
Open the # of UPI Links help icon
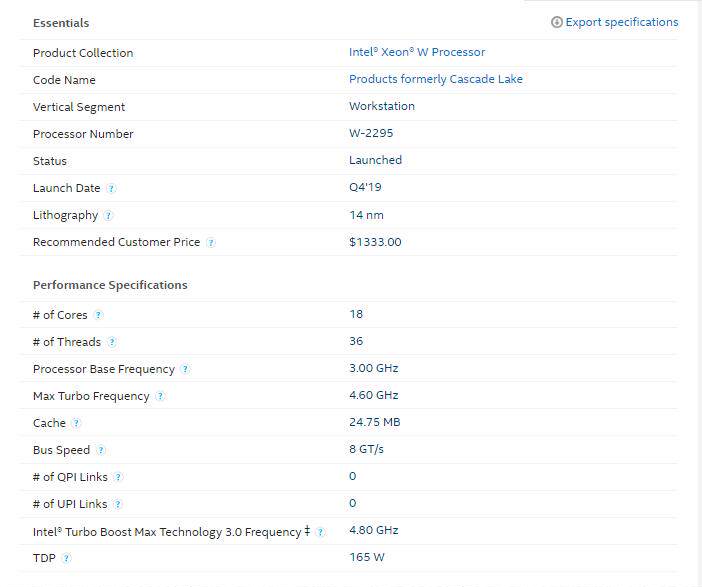point(117,505)
